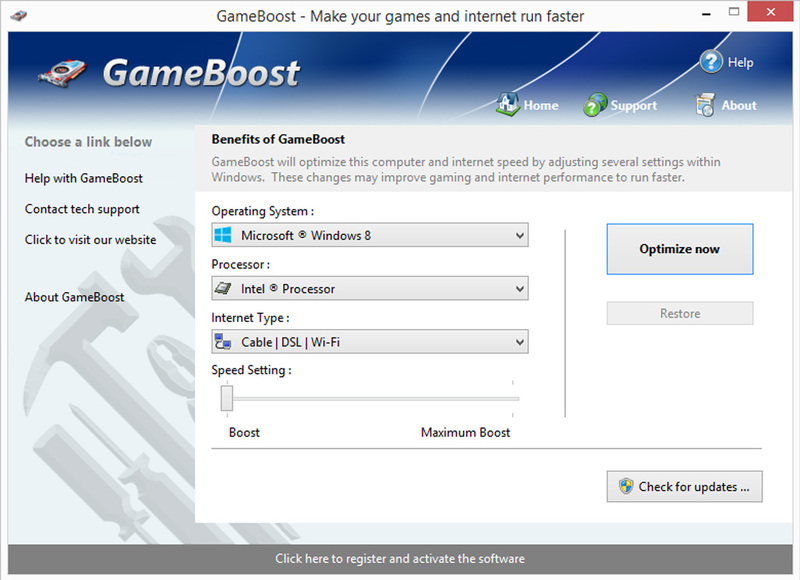Expand the Processor dropdown arrow

coord(519,289)
